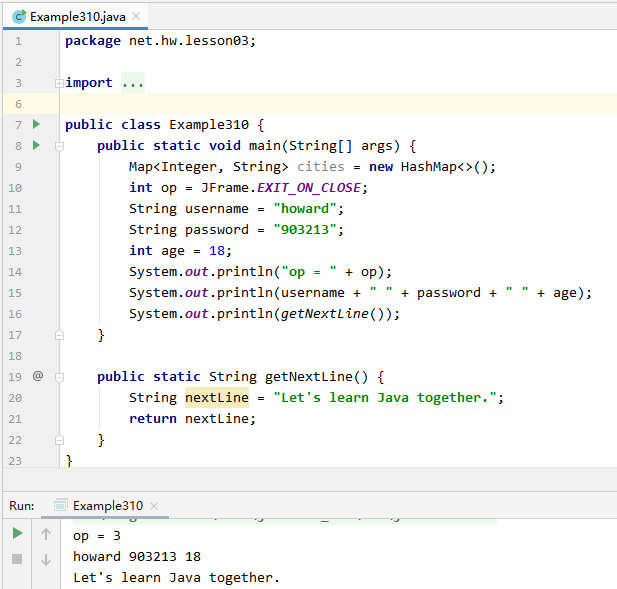Click the "903213" string literal
This screenshot has width=617, height=589.
[305, 229]
